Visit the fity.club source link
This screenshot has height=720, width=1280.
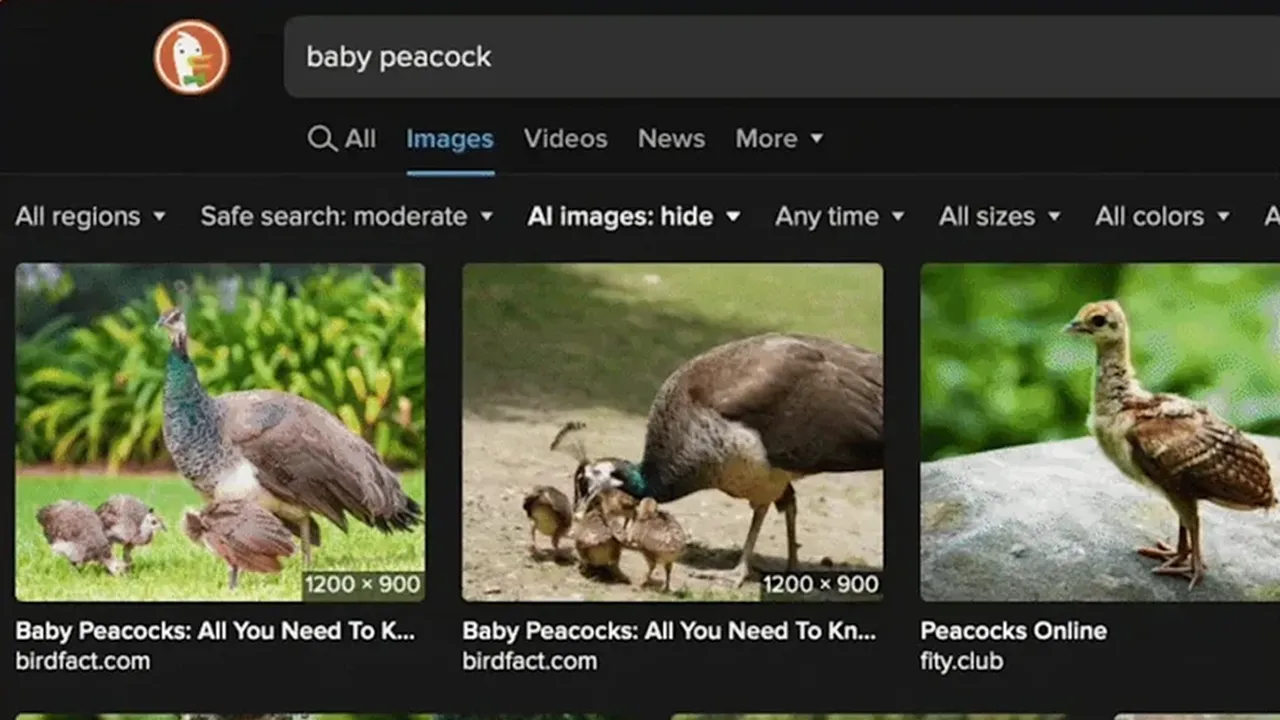coord(961,661)
